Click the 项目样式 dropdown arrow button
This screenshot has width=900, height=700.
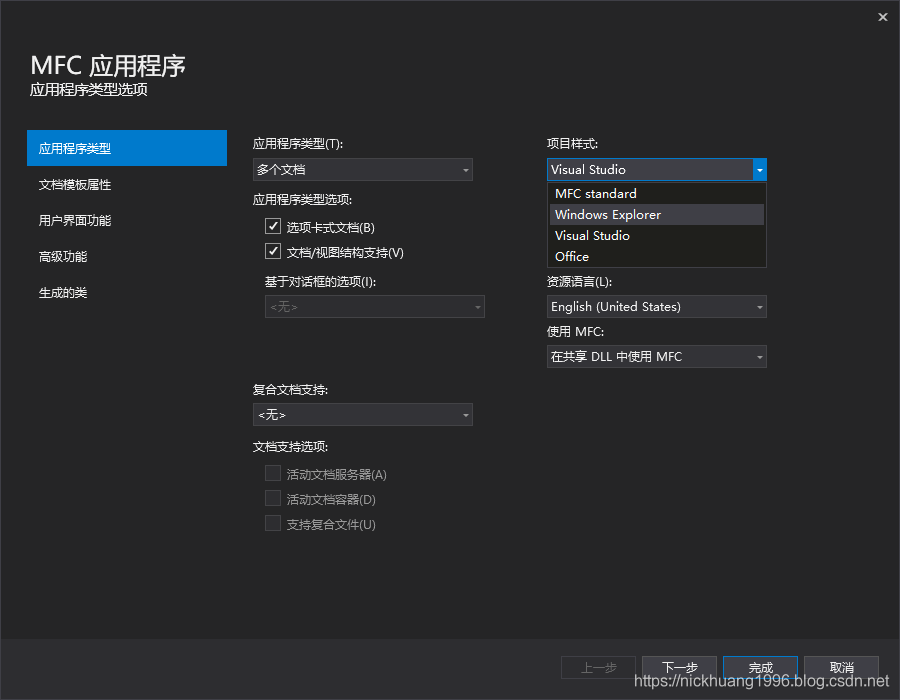(759, 170)
